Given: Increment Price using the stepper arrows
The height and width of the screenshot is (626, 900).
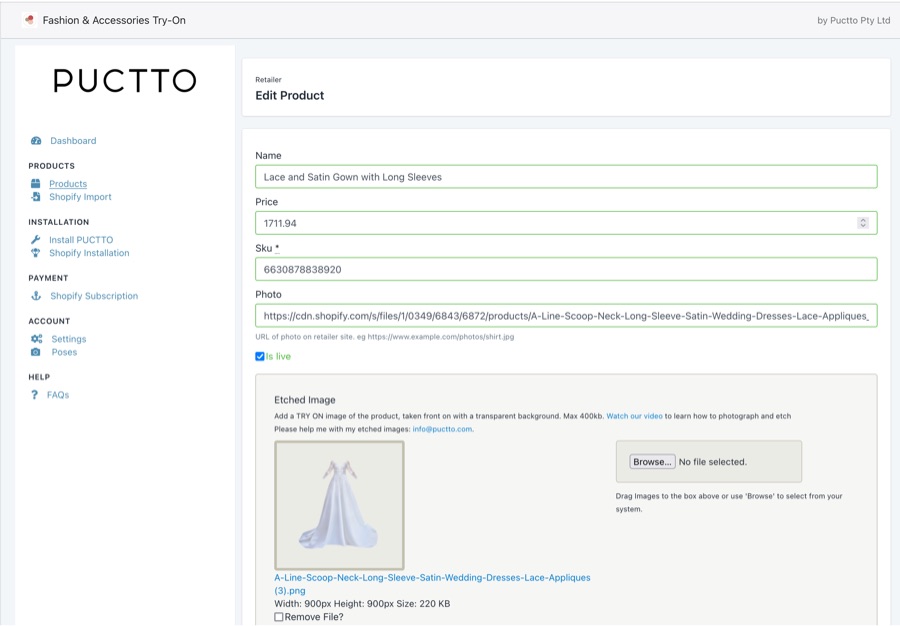Looking at the screenshot, I should pyautogui.click(x=864, y=218).
